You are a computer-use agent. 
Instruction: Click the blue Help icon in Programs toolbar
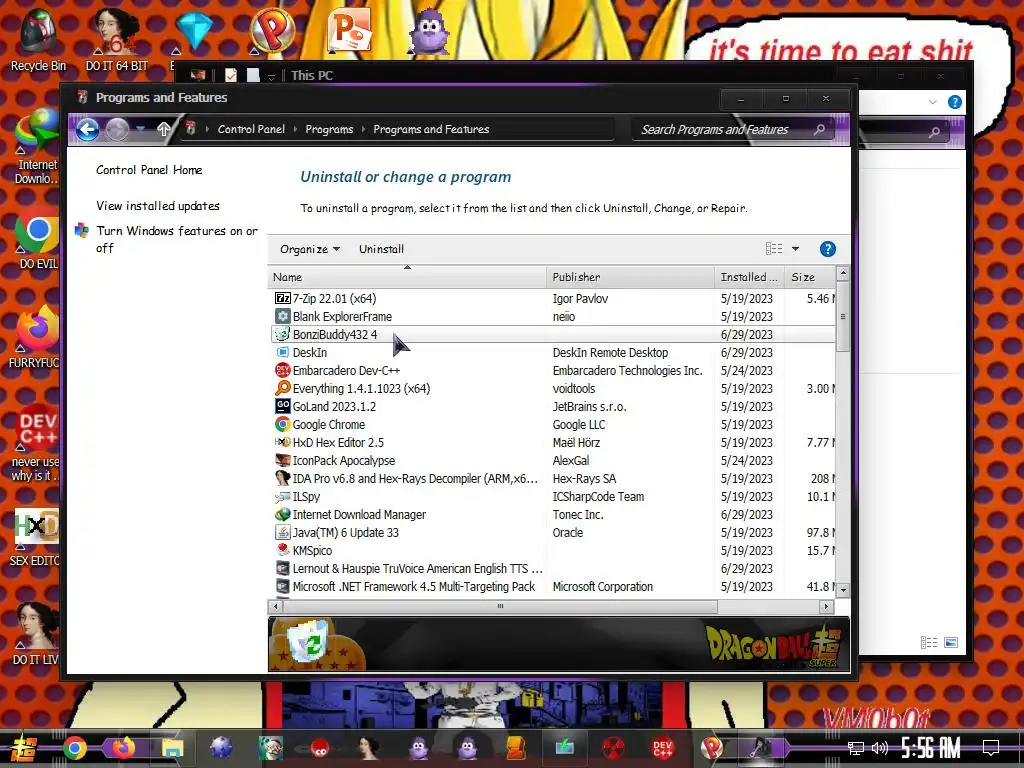[827, 249]
